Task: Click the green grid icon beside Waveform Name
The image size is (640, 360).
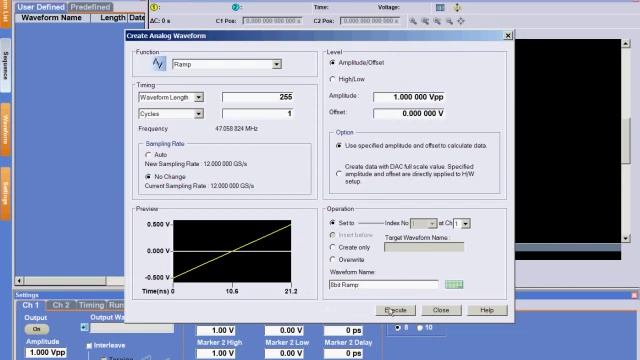Action: pos(454,284)
